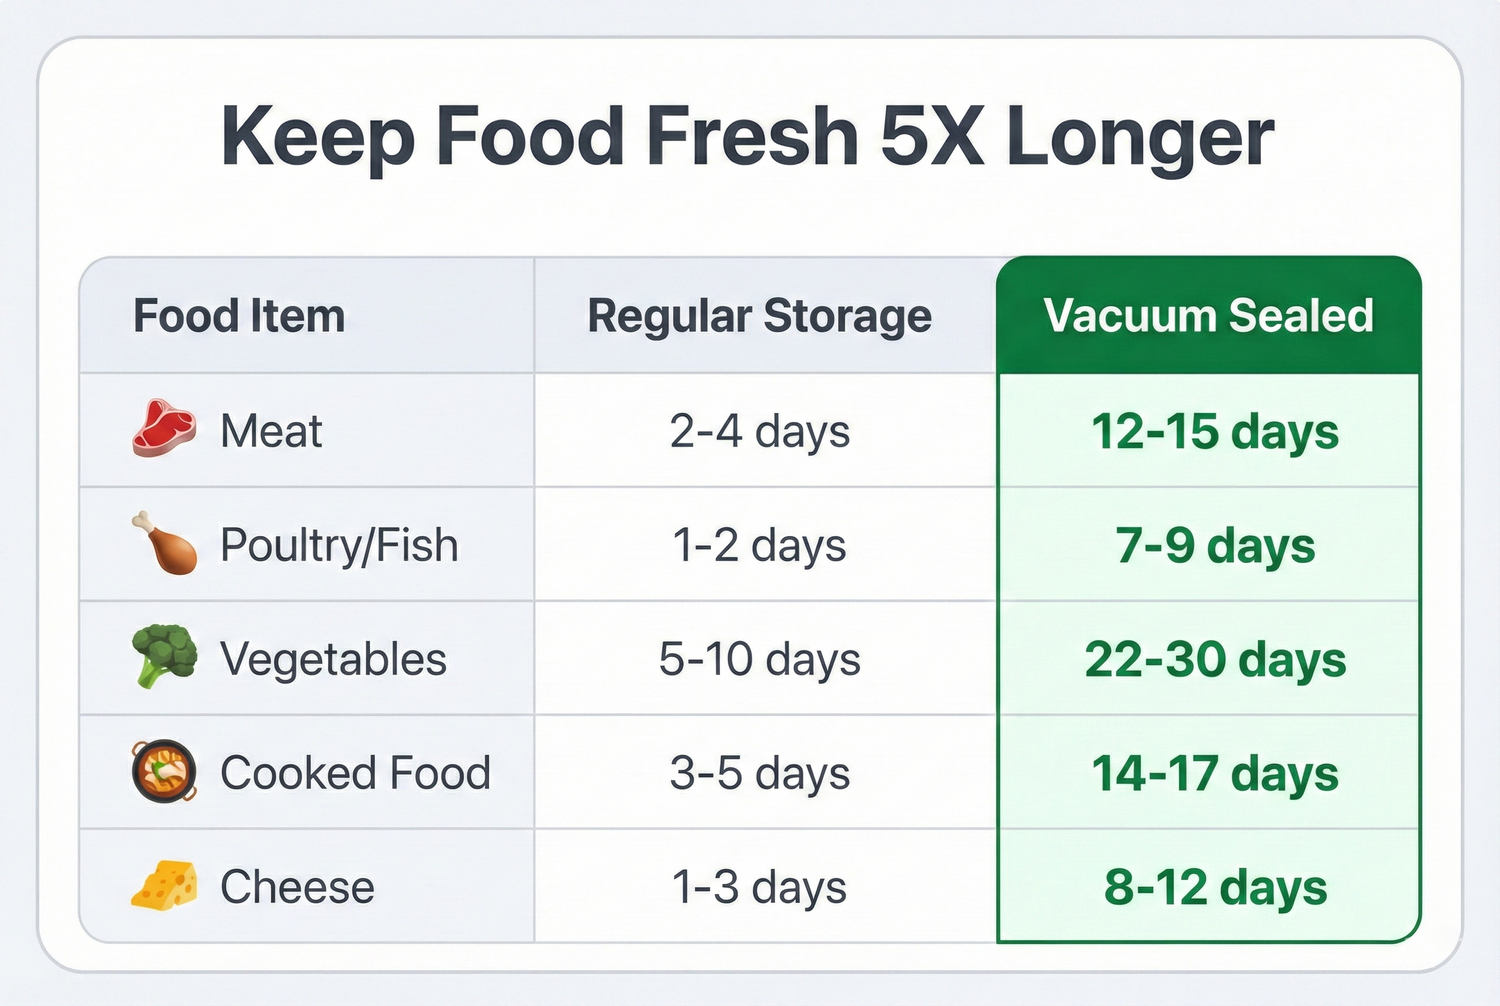
Task: Select the Meat row label
Action: (271, 432)
